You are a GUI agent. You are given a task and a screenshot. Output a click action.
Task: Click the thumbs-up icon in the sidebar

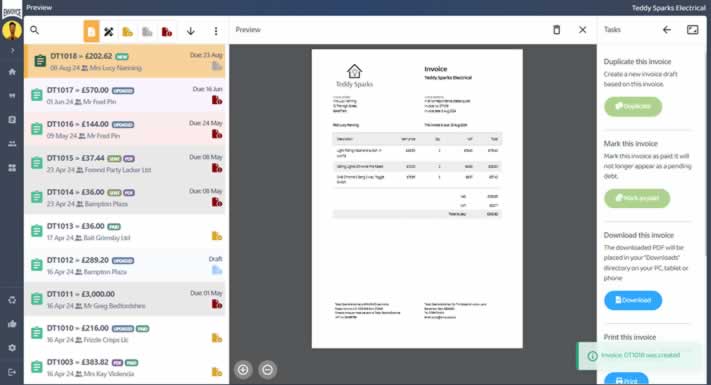(x=12, y=324)
